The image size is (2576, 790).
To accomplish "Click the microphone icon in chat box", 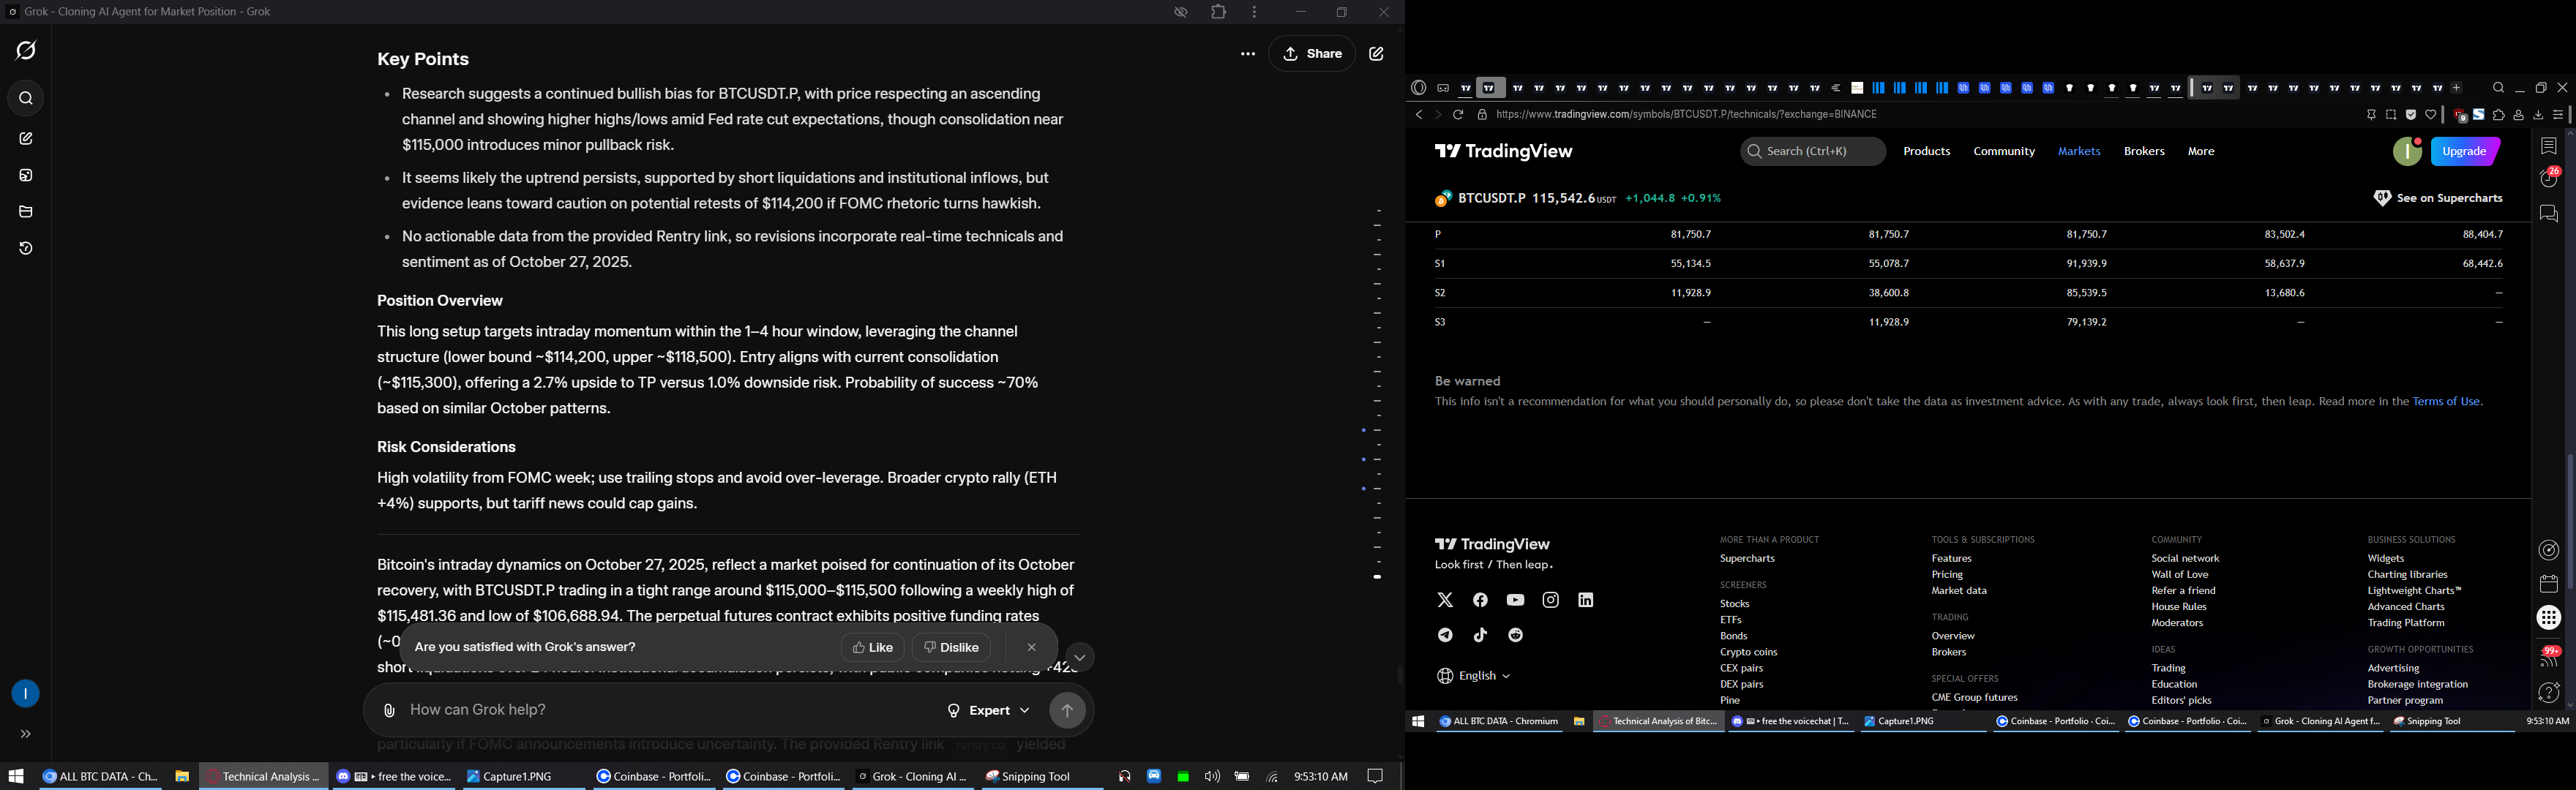I will point(389,711).
